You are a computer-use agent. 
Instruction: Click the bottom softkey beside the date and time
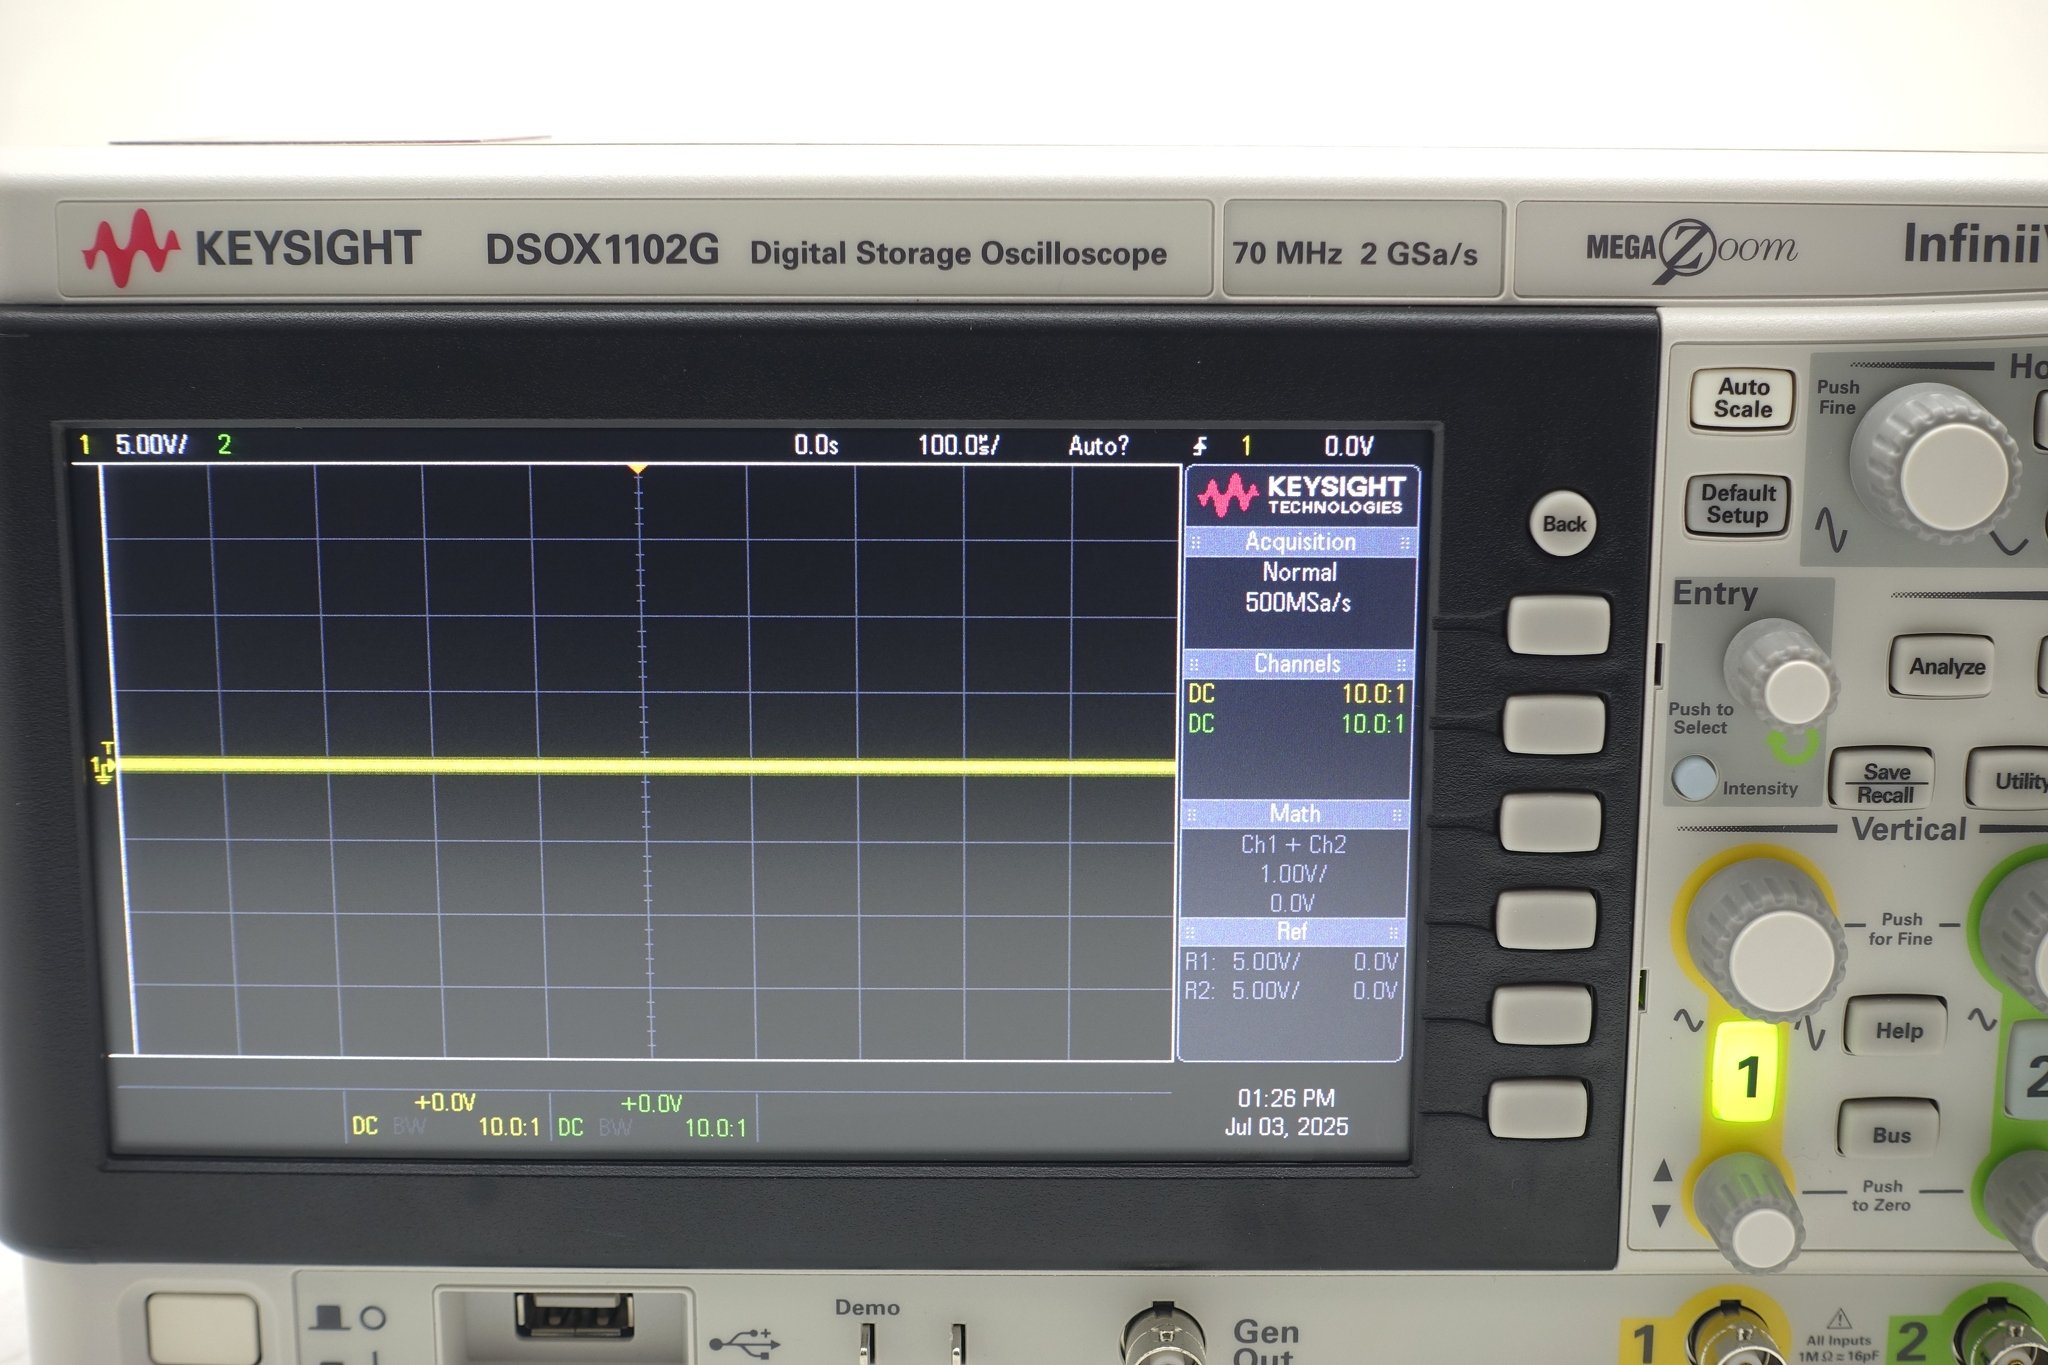coord(1538,1108)
